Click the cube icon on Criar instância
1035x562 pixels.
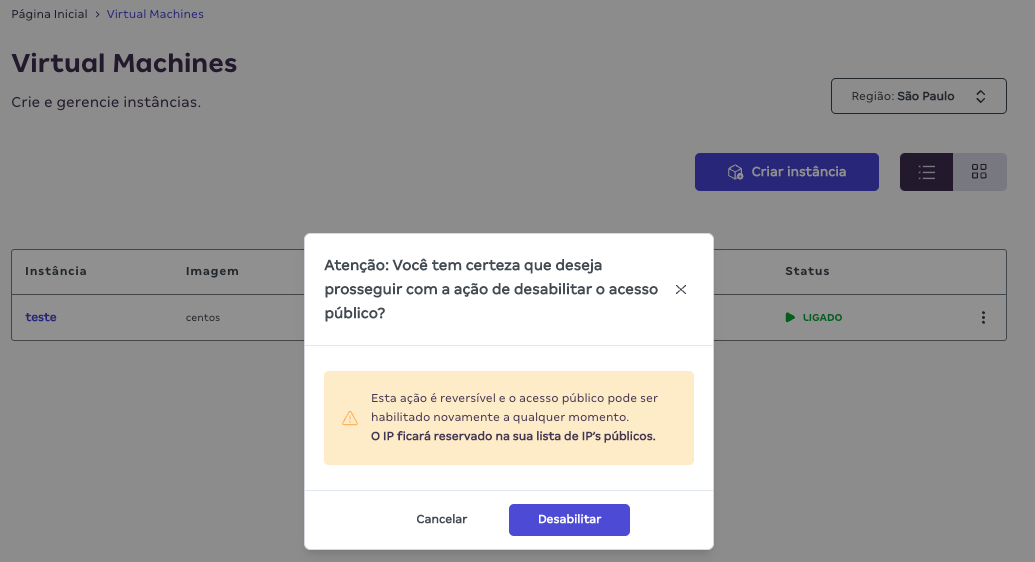(x=735, y=172)
